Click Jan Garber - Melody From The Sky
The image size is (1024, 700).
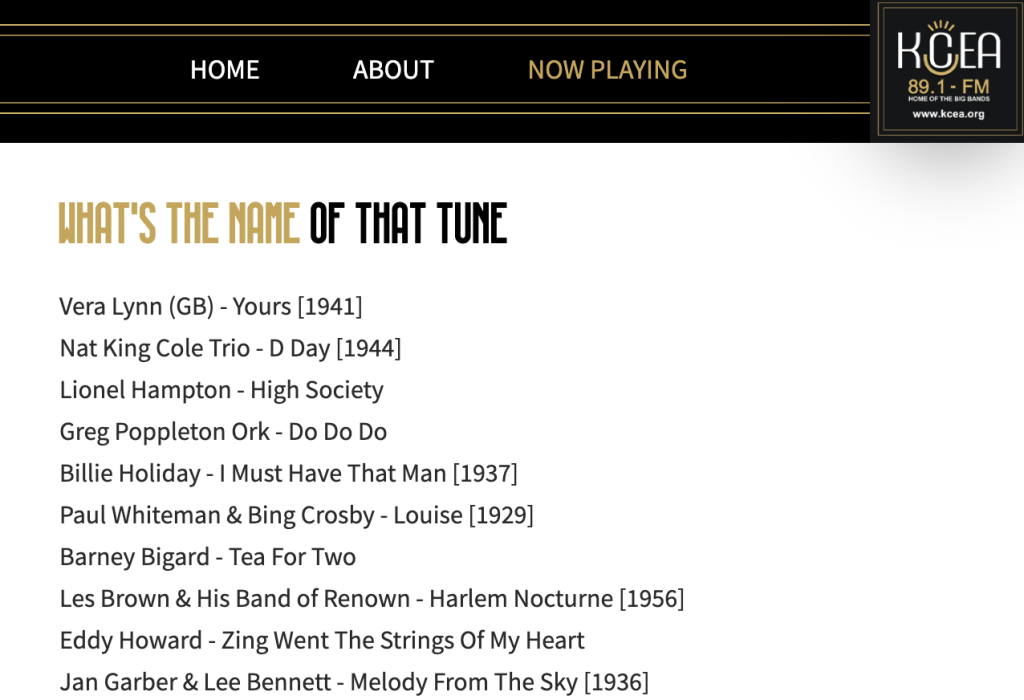click(354, 682)
